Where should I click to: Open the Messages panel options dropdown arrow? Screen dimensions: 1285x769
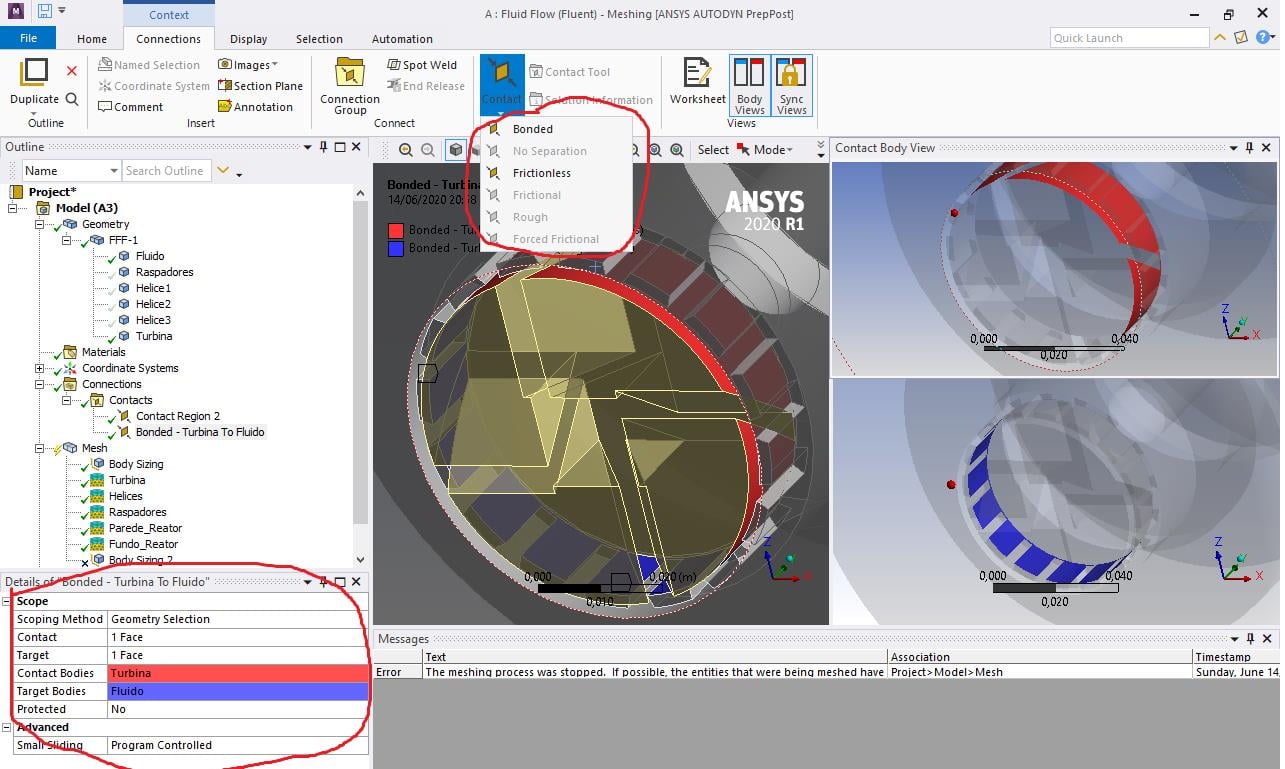1234,639
